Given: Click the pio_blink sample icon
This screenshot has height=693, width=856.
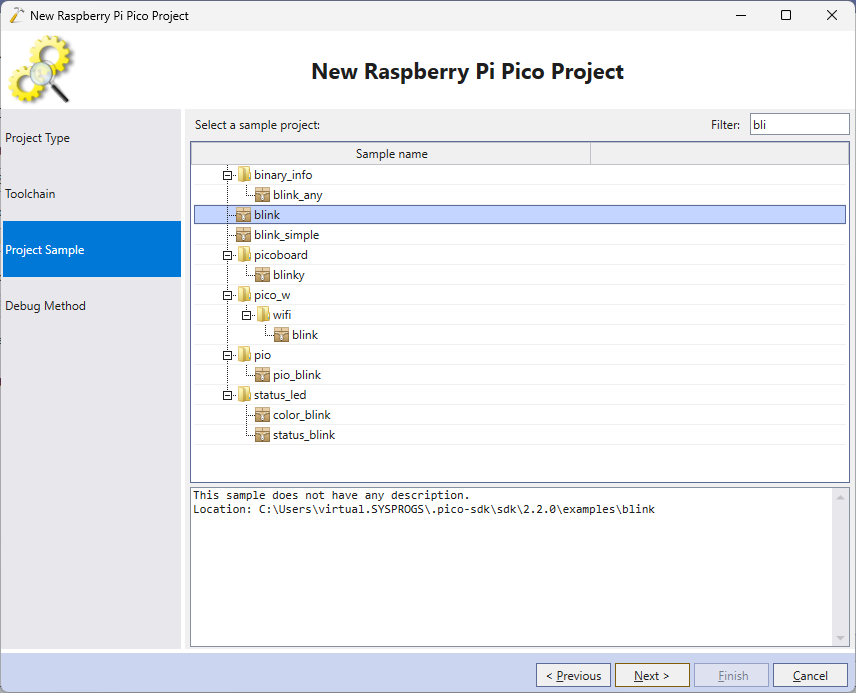Looking at the screenshot, I should (263, 375).
